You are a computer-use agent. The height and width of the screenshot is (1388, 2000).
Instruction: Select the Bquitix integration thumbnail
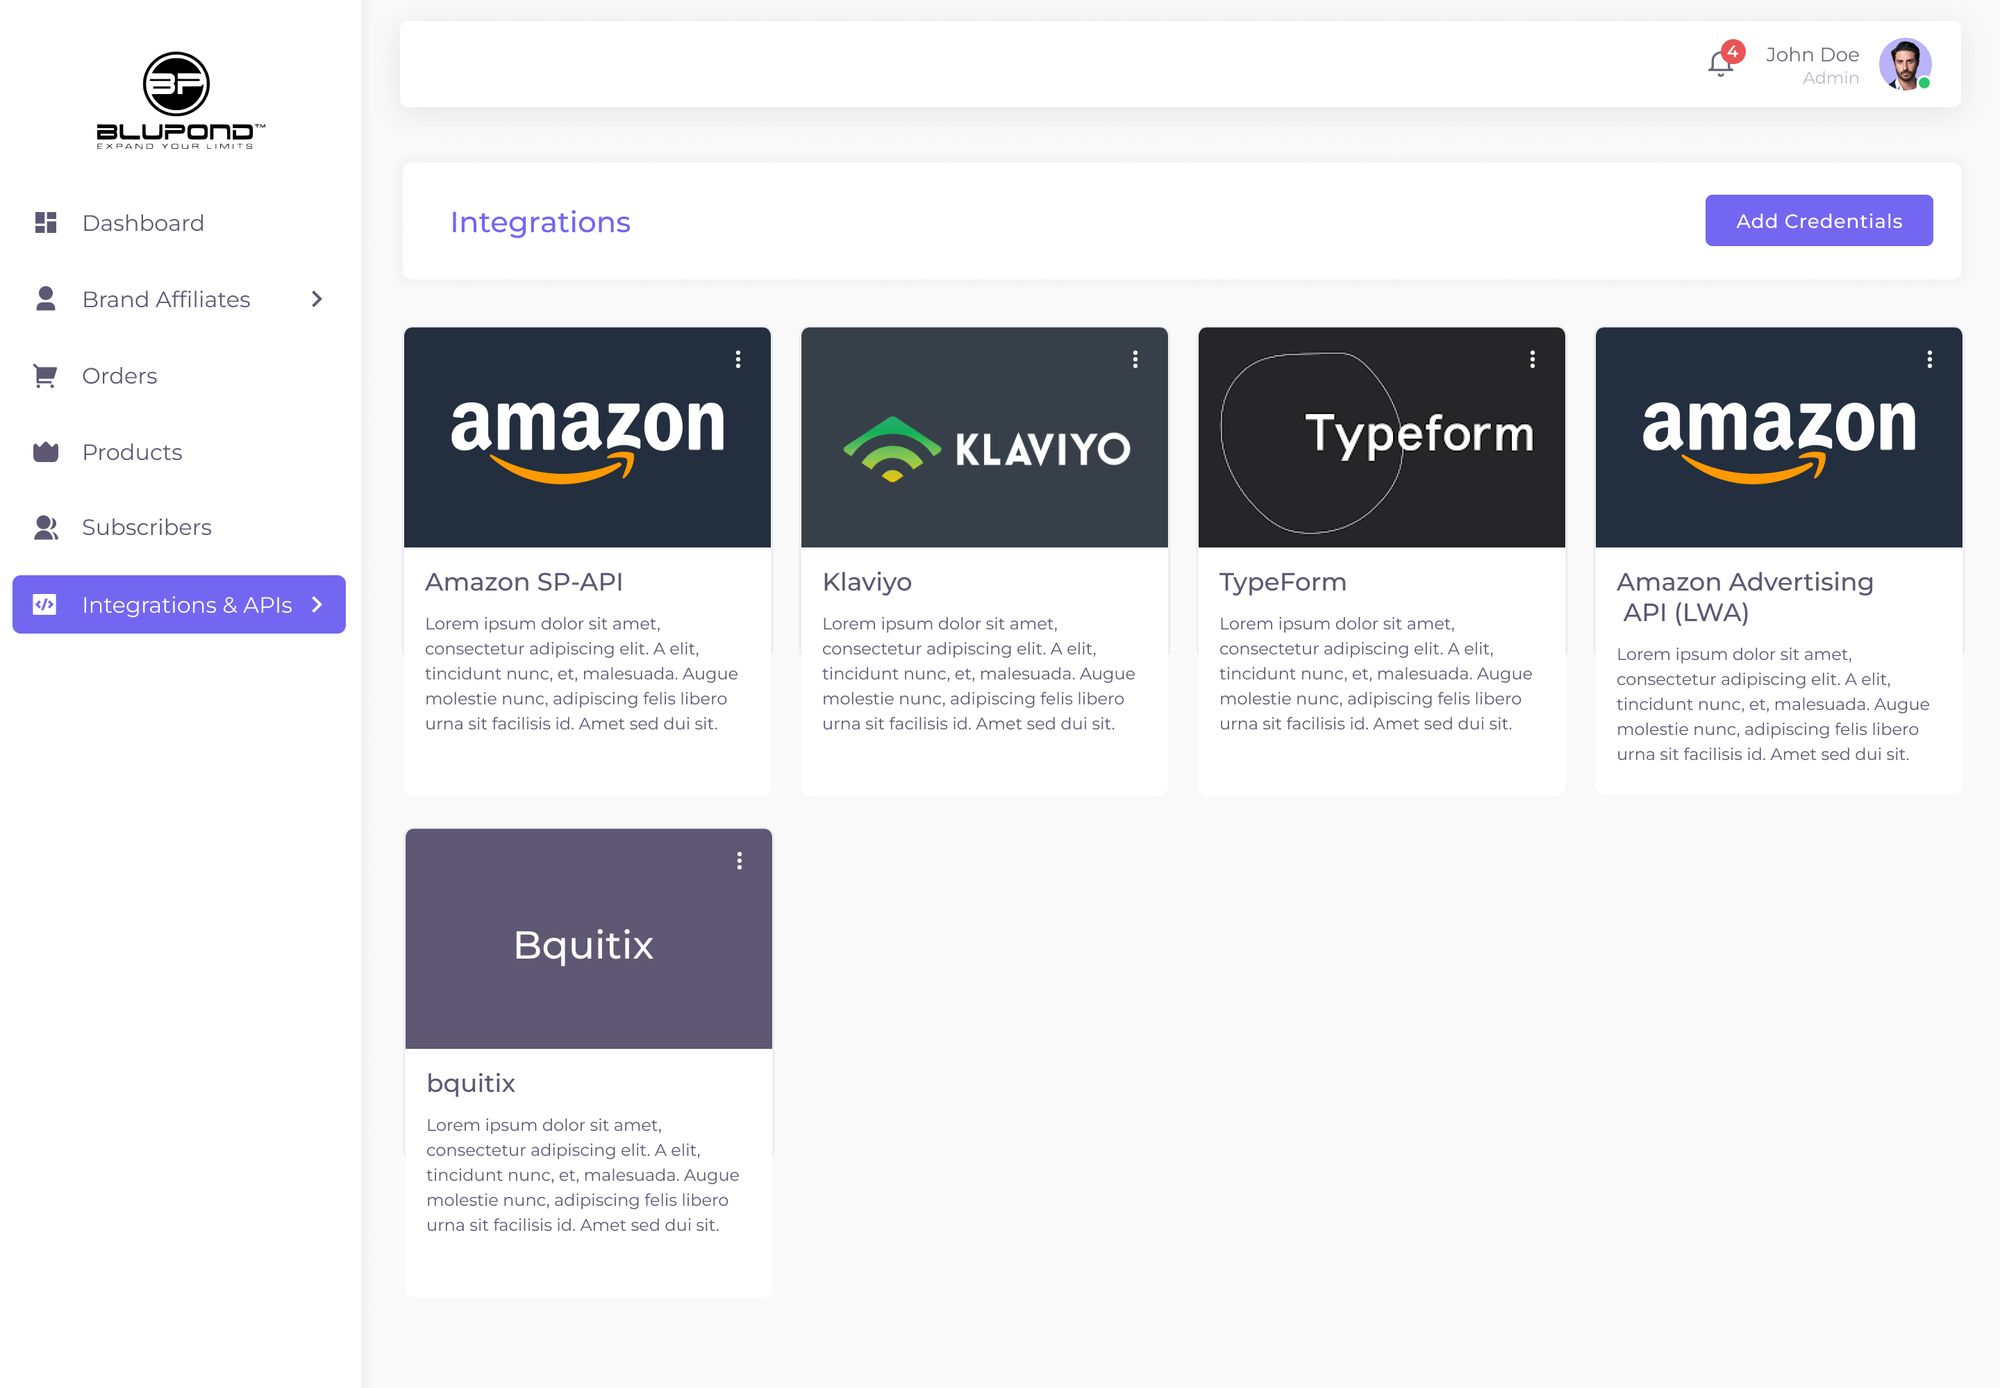[x=588, y=938]
